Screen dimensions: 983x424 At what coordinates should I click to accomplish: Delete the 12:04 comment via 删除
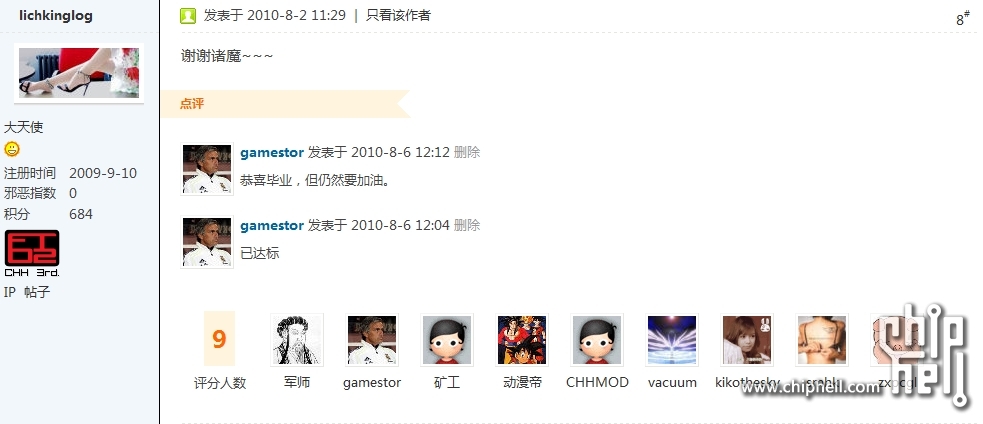click(x=467, y=225)
